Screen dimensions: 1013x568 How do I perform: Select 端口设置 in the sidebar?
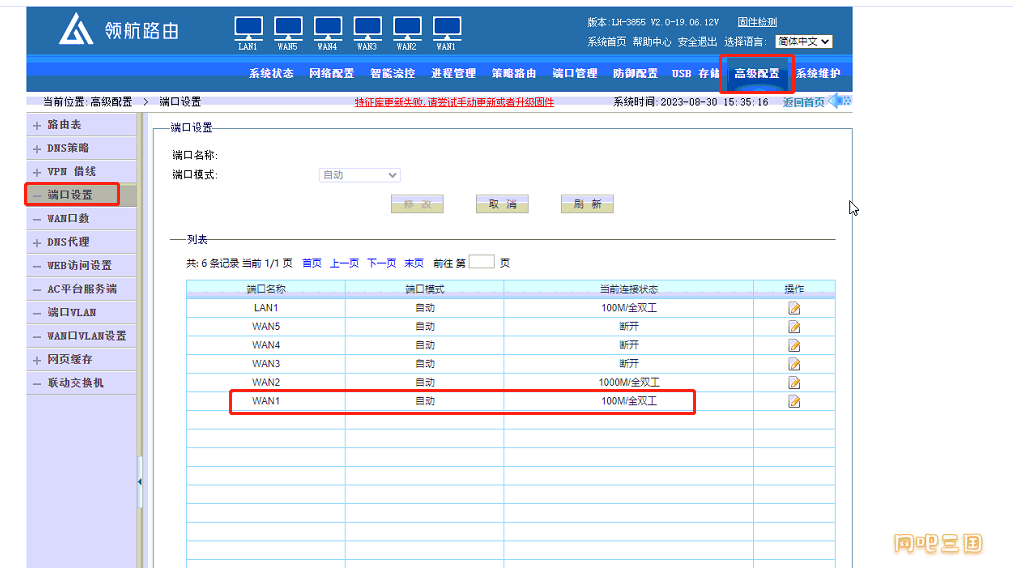pos(70,195)
